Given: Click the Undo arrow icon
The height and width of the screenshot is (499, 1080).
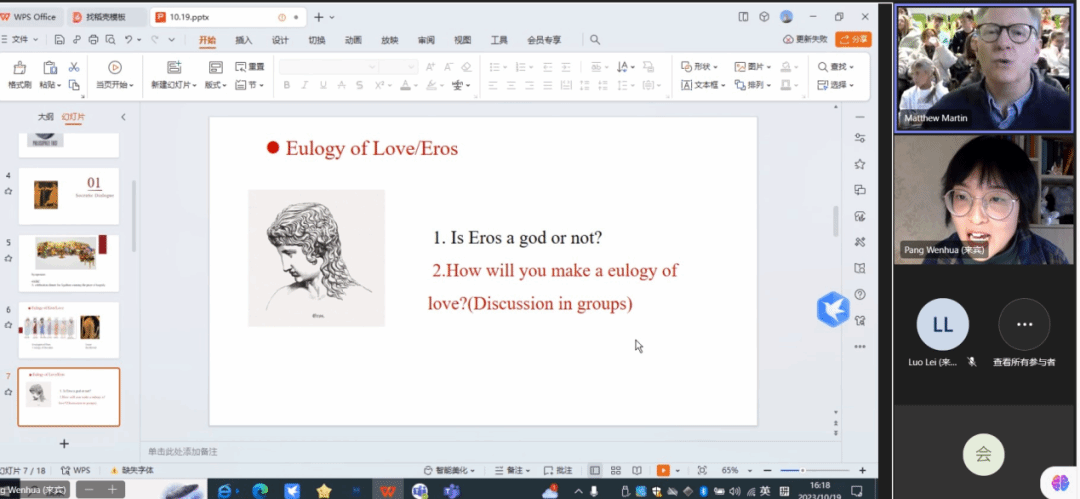Looking at the screenshot, I should (x=129, y=40).
